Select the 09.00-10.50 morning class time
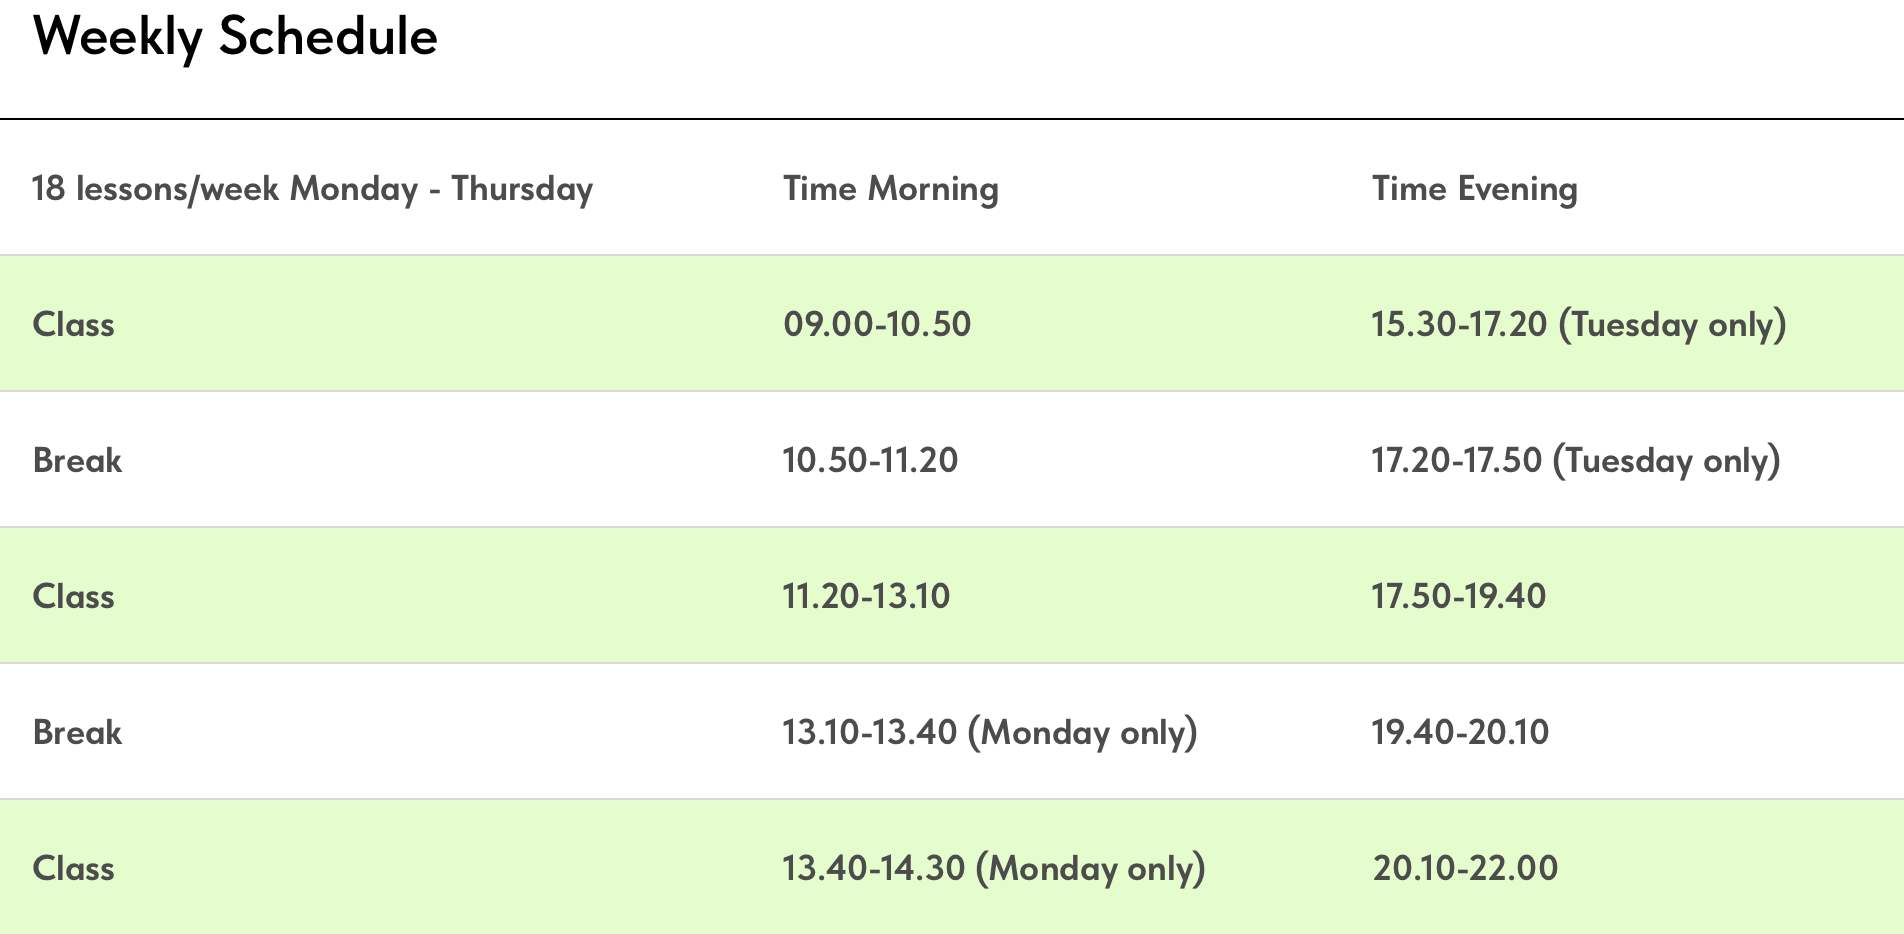 (x=877, y=324)
